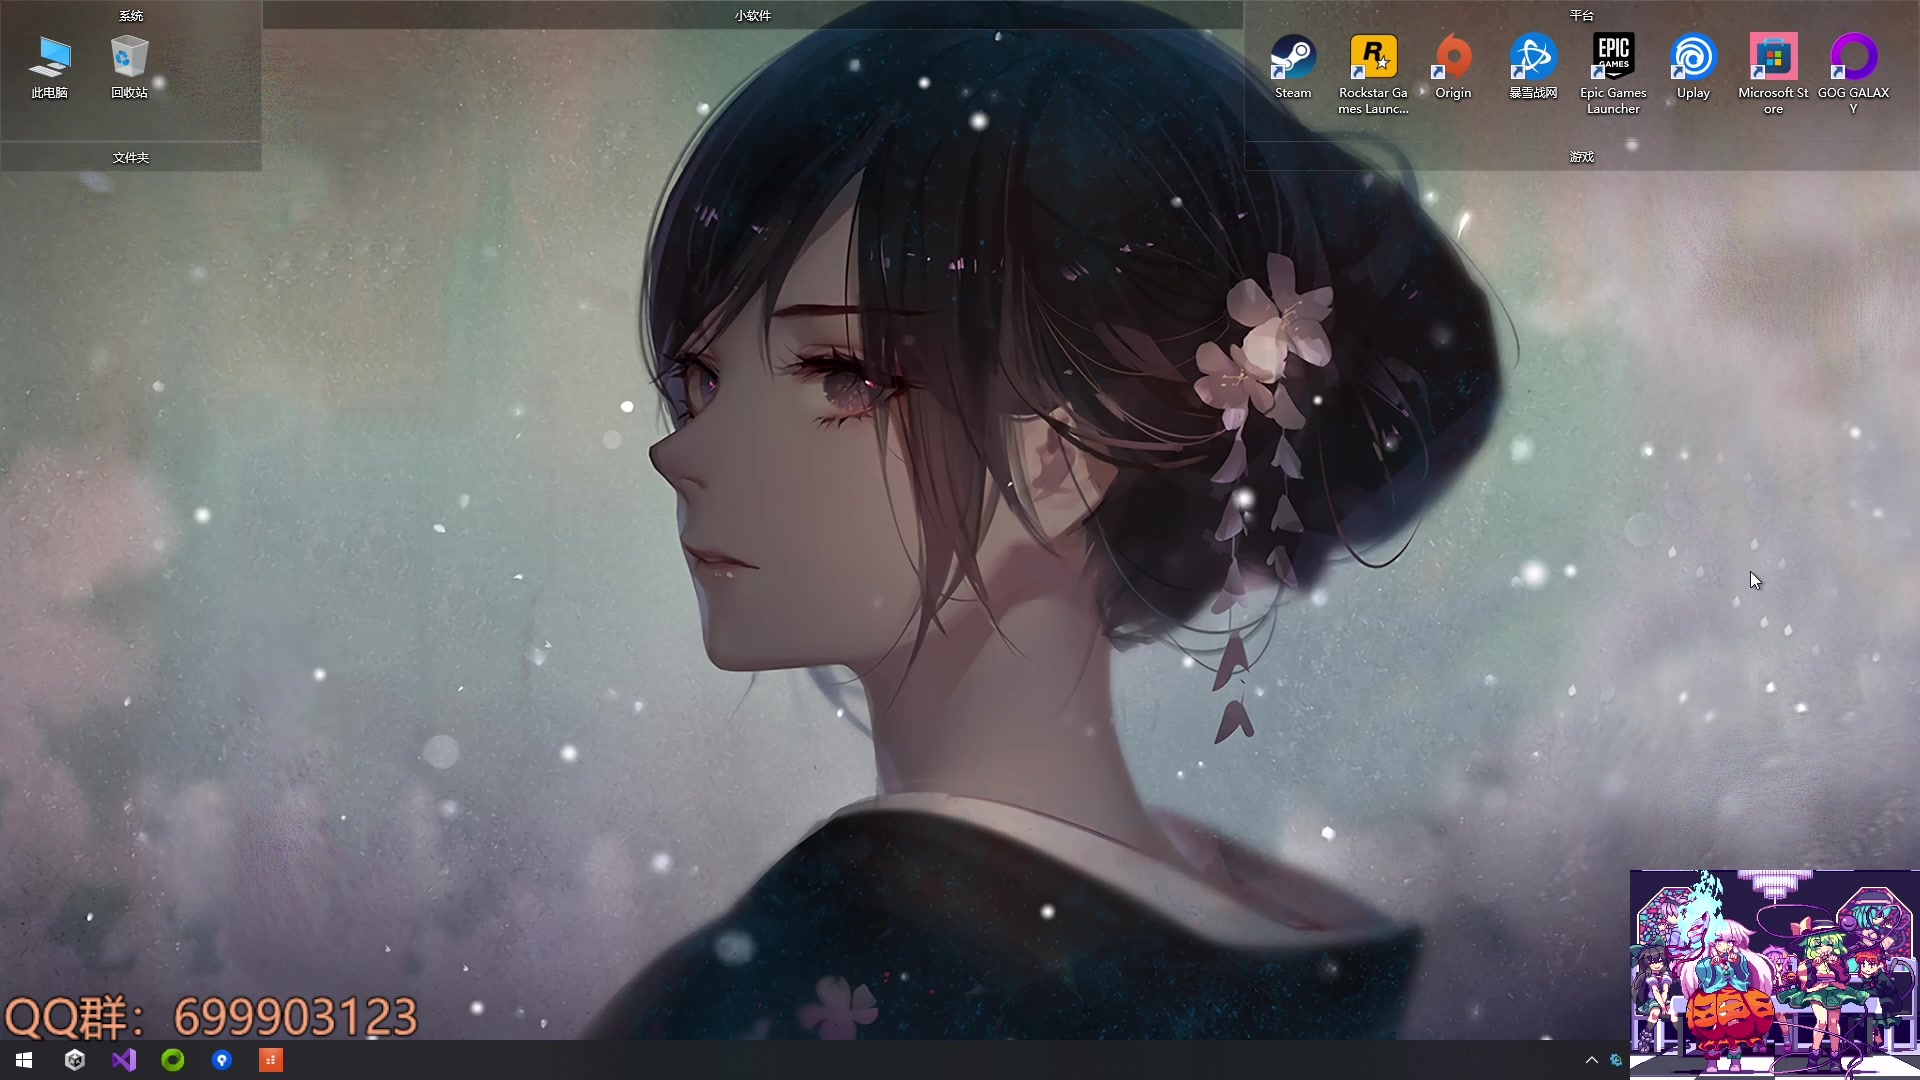This screenshot has height=1080, width=1920.
Task: Open Unity Hub from the taskbar
Action: (x=74, y=1060)
